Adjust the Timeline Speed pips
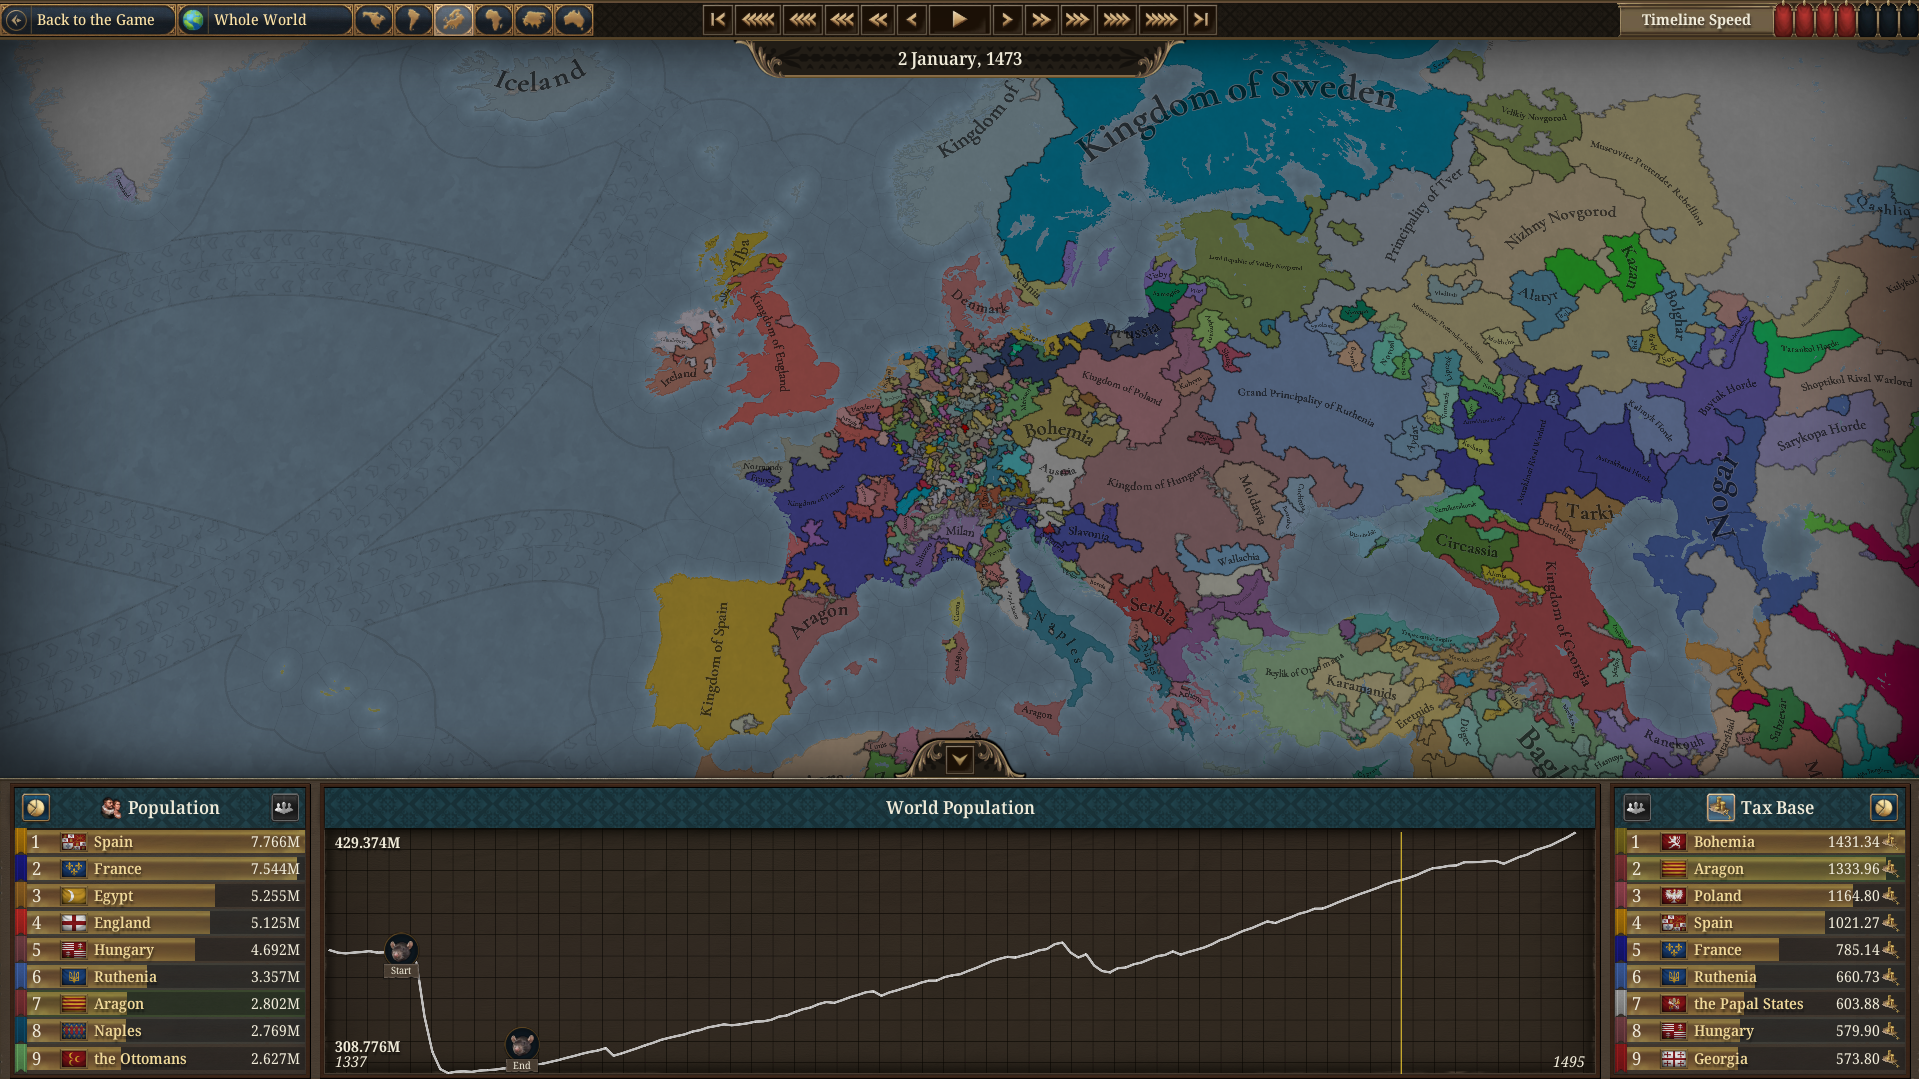Image resolution: width=1919 pixels, height=1079 pixels. (x=1845, y=19)
